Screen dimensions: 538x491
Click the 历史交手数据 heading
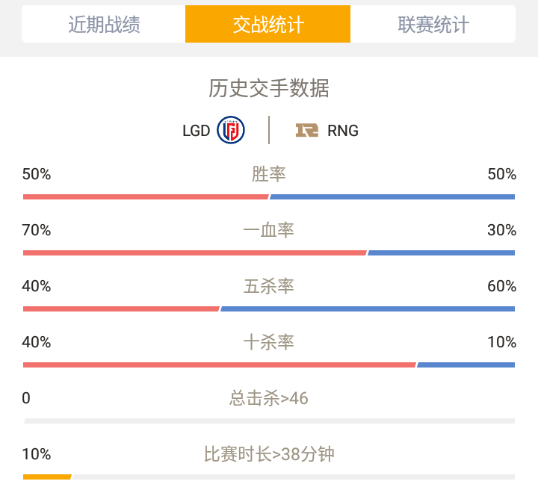tap(269, 88)
